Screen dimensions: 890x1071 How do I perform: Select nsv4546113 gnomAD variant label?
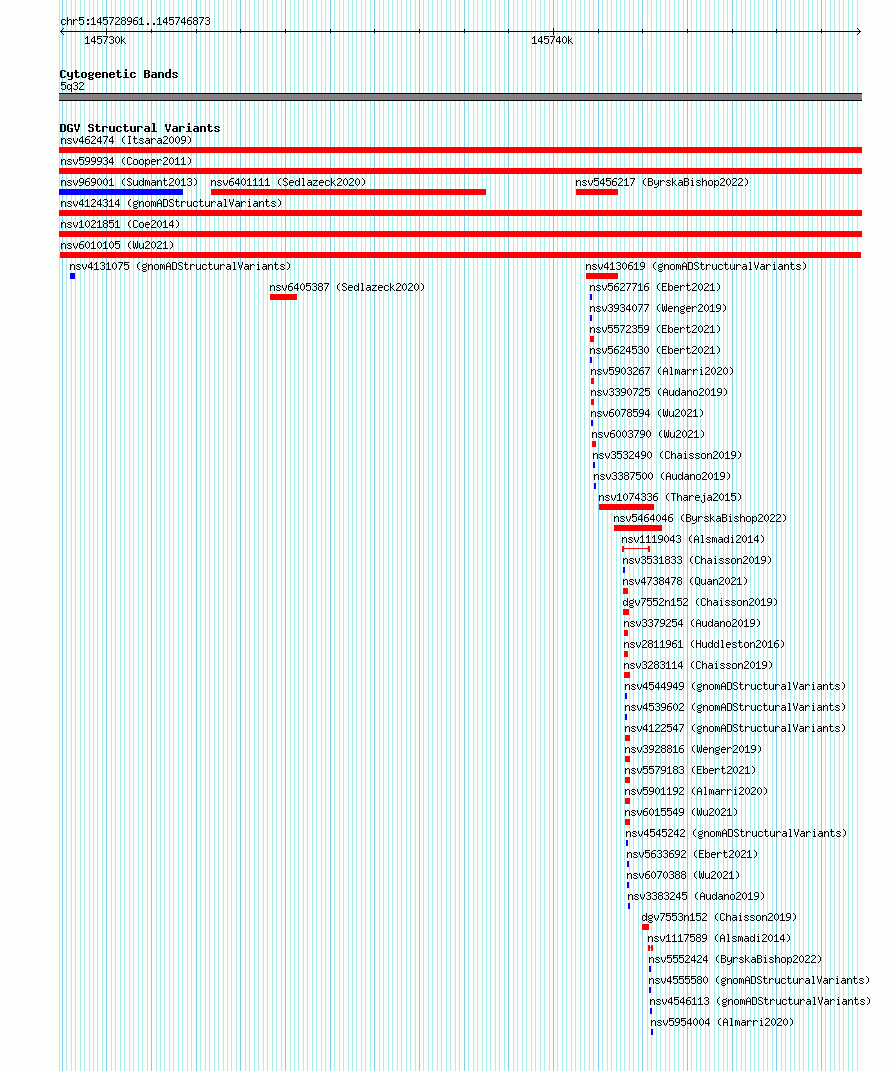point(760,1001)
